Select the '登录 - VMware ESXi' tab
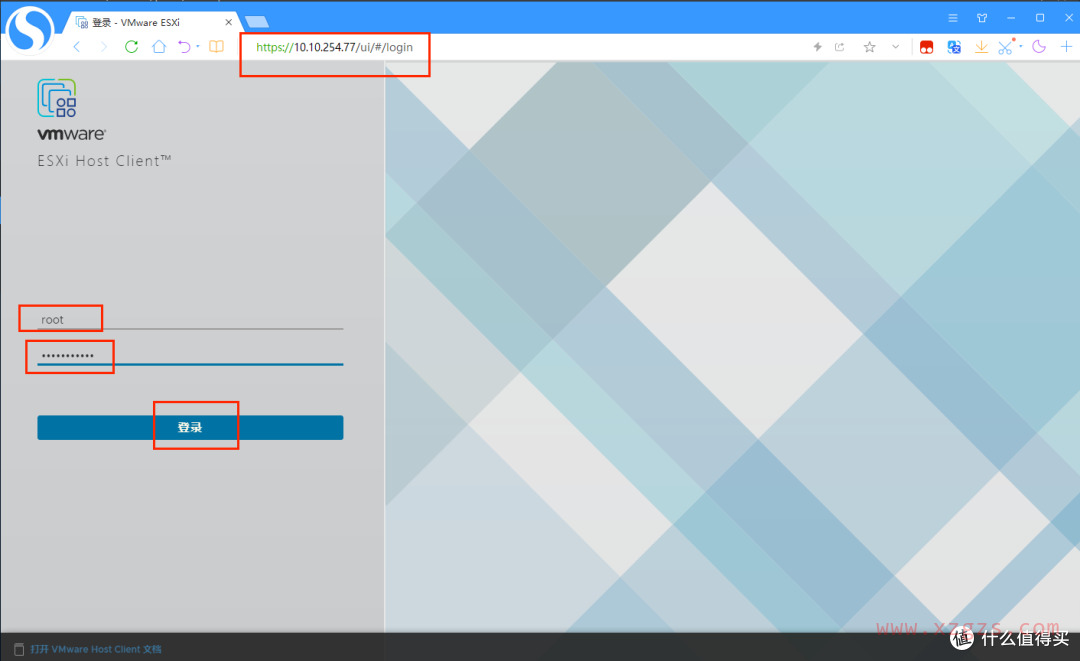Screen dimensions: 1080x661 [150, 21]
